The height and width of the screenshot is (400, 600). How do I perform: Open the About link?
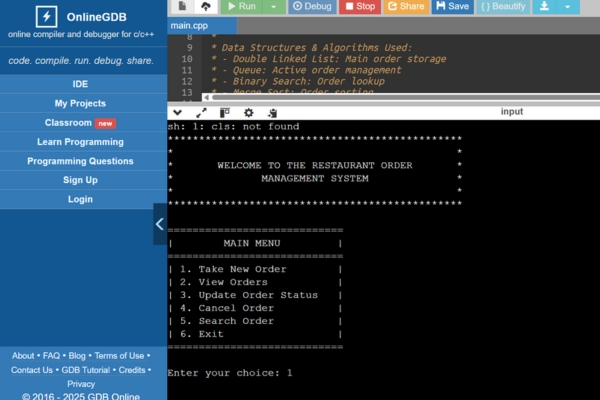(x=23, y=356)
